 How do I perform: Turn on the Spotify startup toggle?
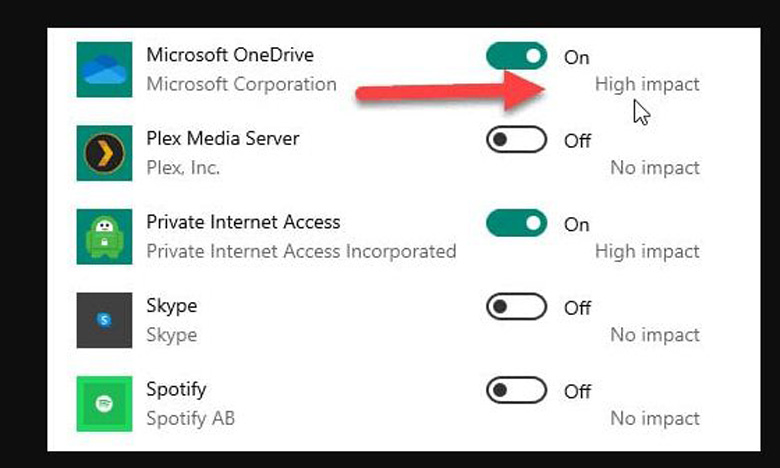pos(517,391)
